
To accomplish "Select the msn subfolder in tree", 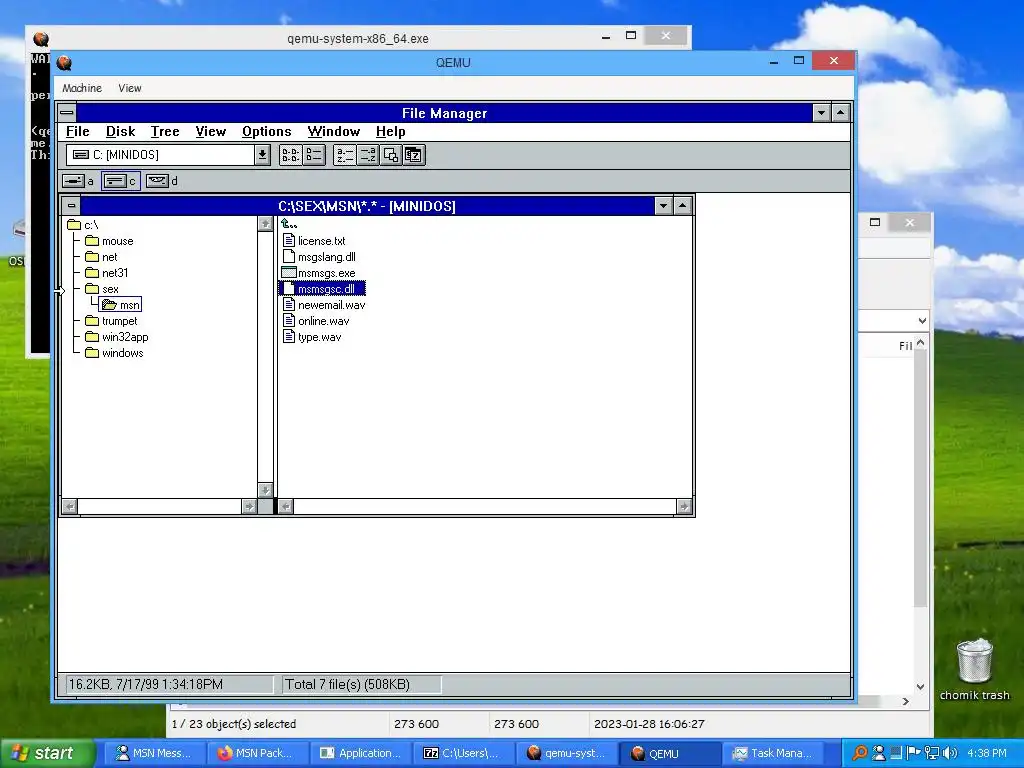I will coord(121,305).
